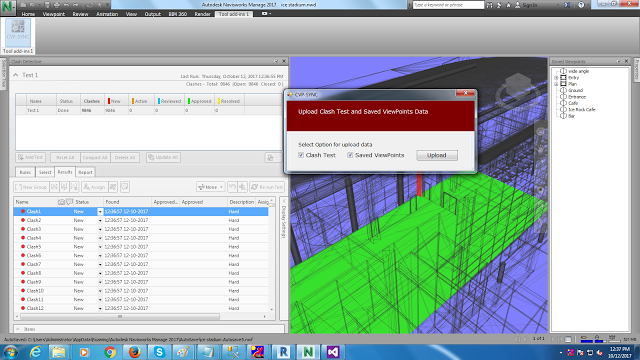Click the Add Test button
This screenshot has height=360, width=640.
pos(31,158)
